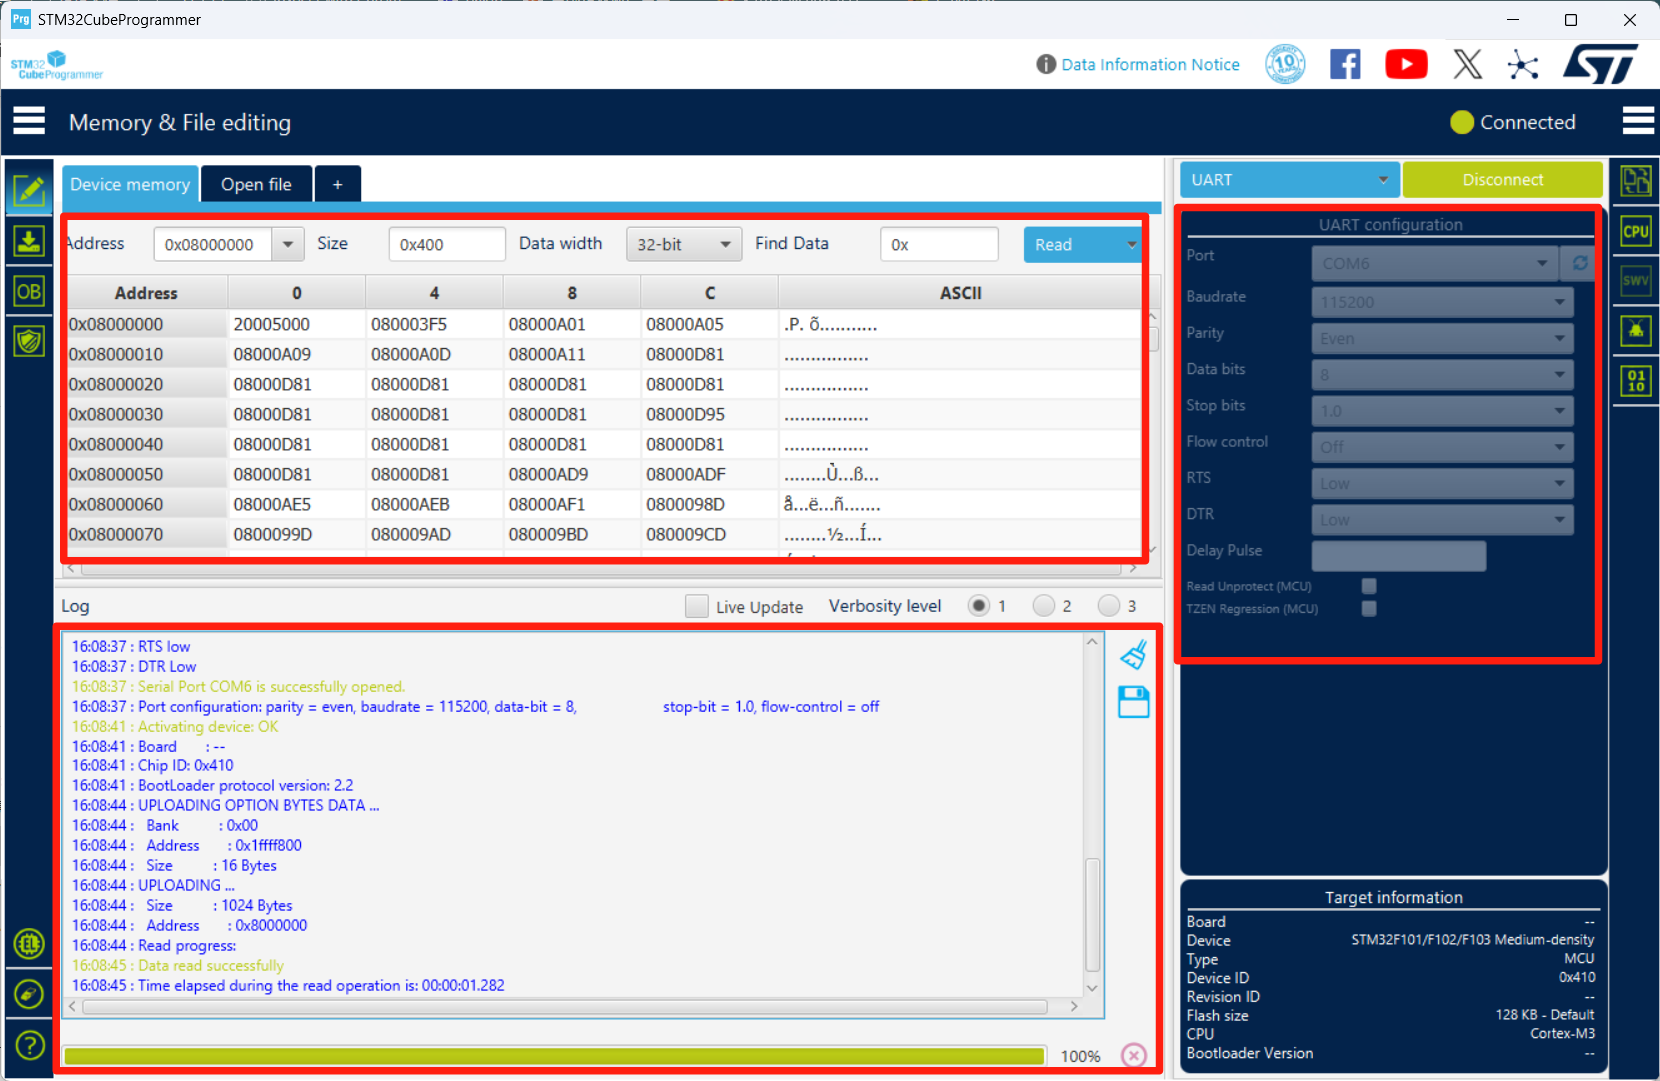Open the UART connection type dropdown

(1288, 180)
